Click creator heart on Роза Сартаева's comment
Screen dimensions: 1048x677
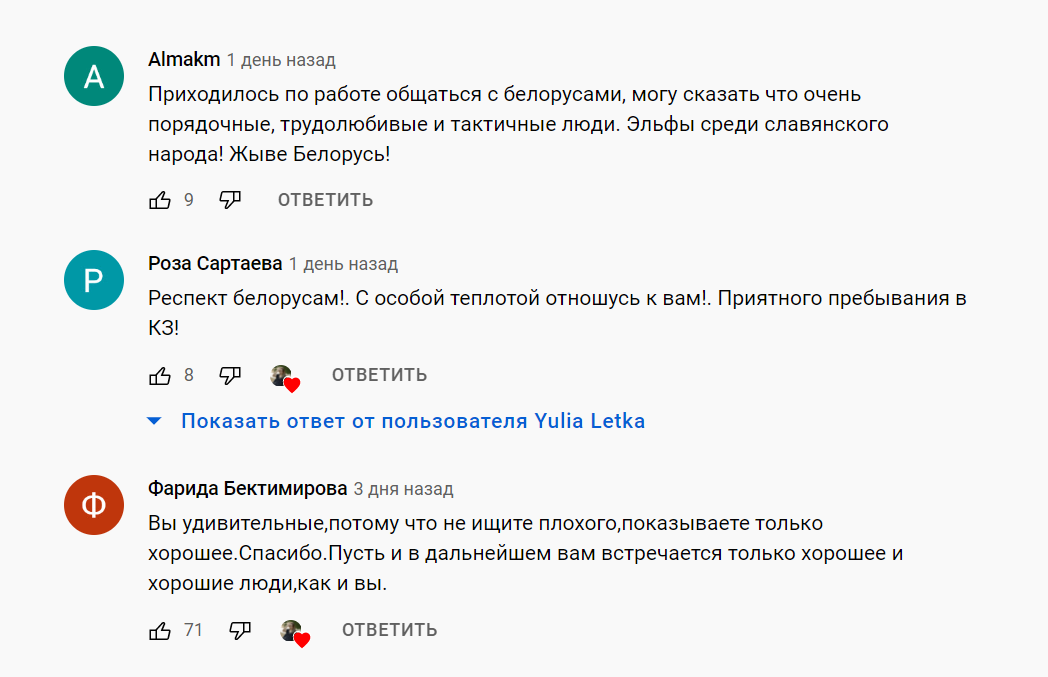click(285, 377)
